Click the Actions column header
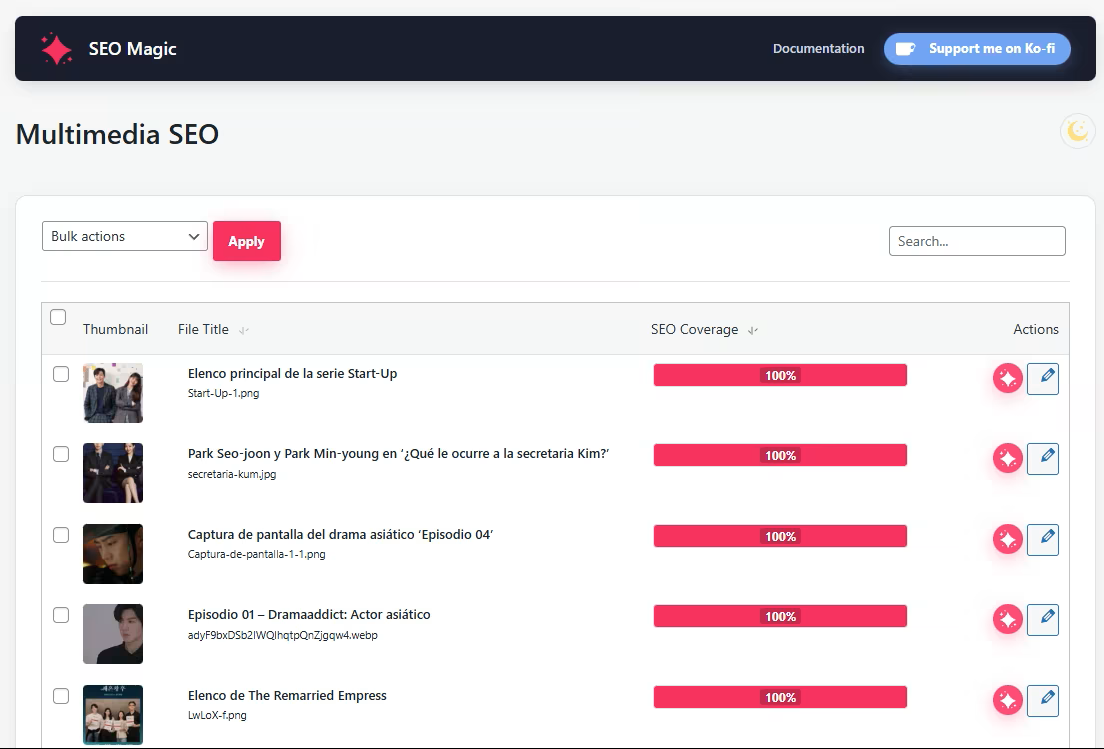Viewport: 1104px width, 749px height. [x=1036, y=329]
